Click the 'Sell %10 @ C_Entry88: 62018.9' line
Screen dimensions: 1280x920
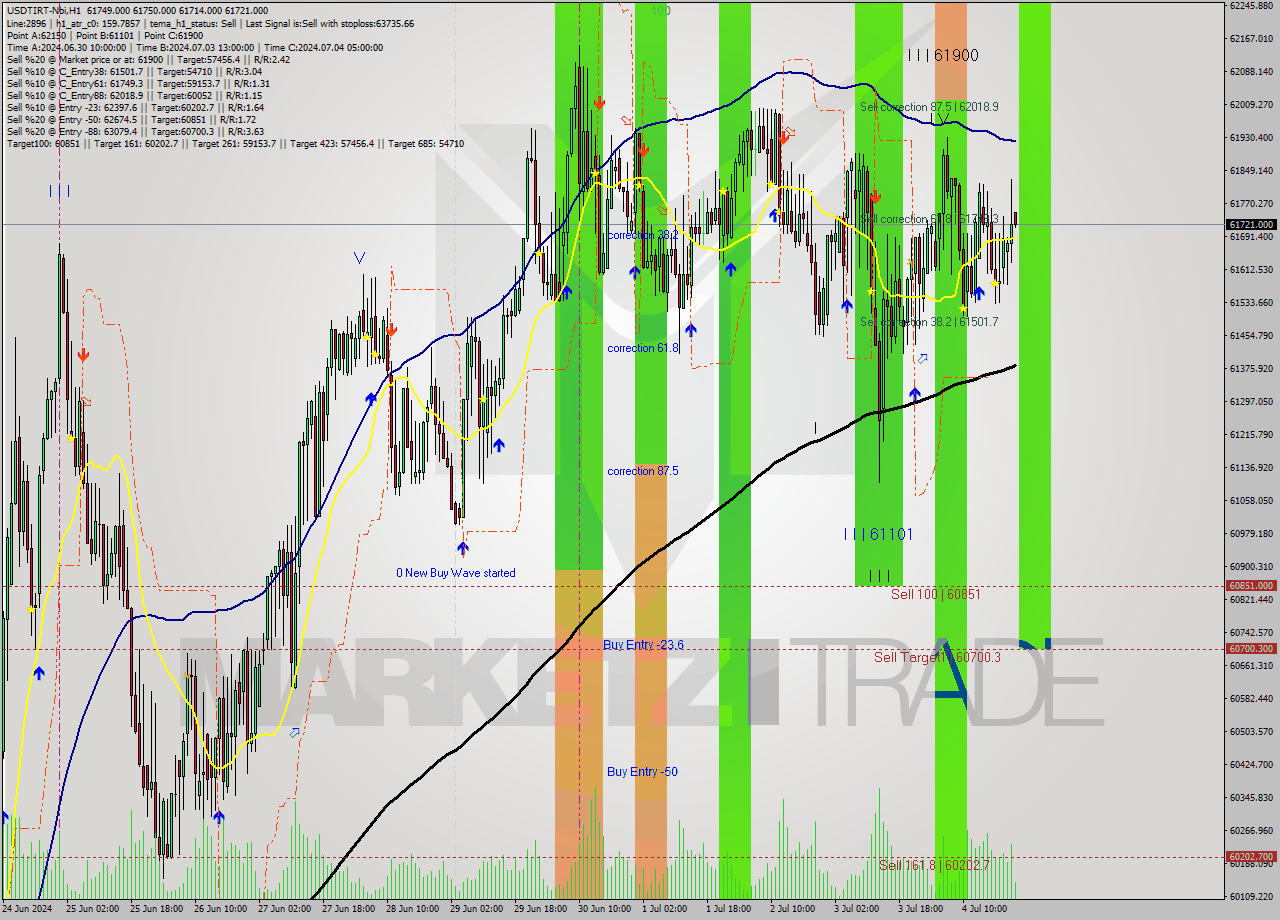(133, 95)
